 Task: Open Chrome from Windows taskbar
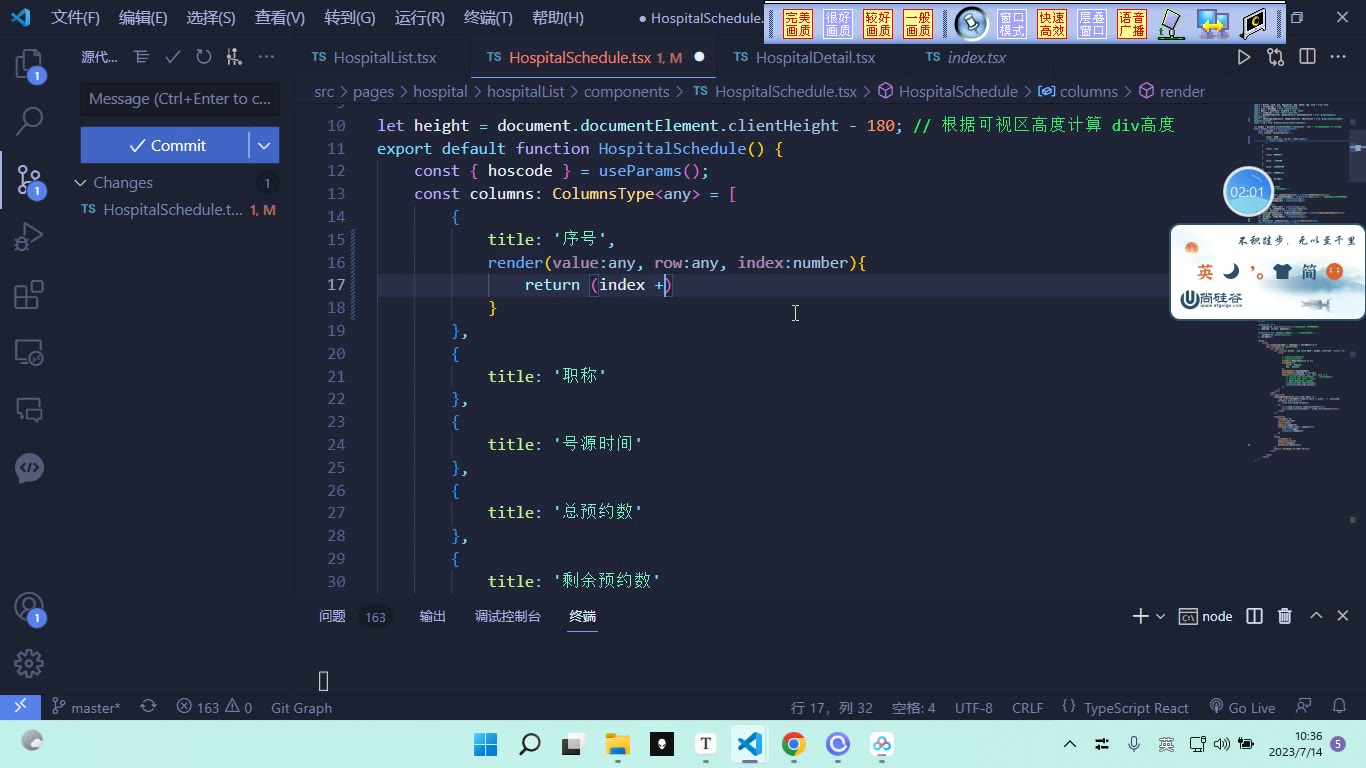pyautogui.click(x=794, y=744)
